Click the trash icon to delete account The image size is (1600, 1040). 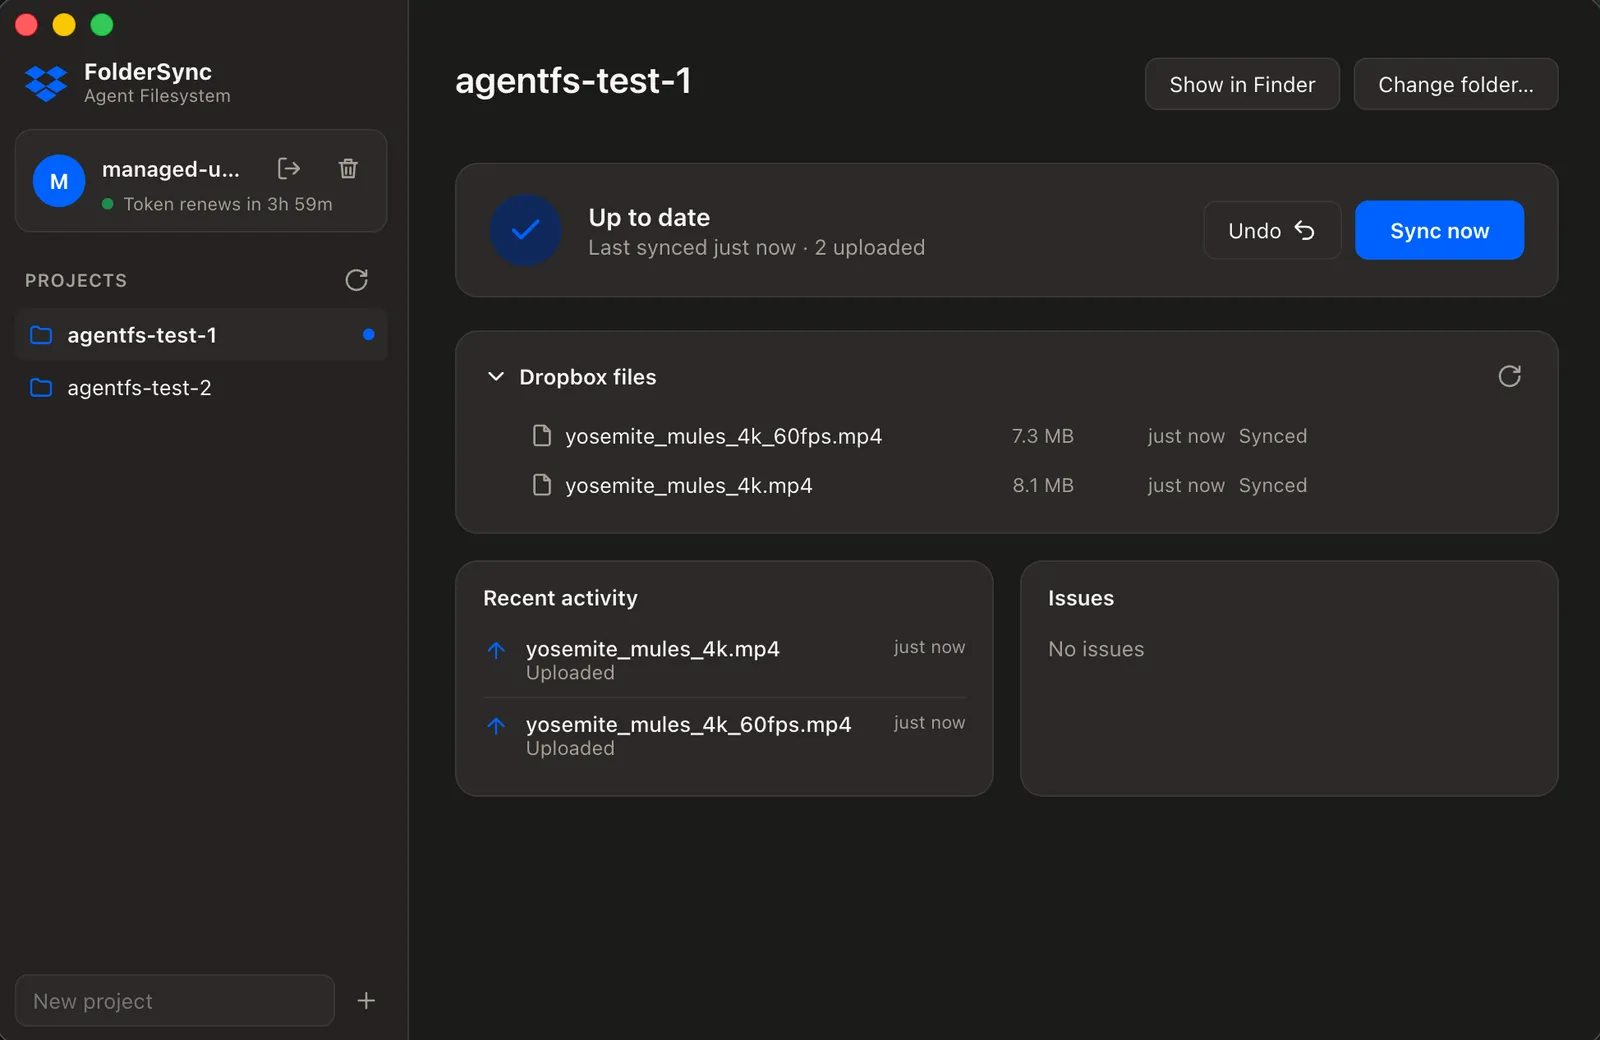(x=348, y=168)
